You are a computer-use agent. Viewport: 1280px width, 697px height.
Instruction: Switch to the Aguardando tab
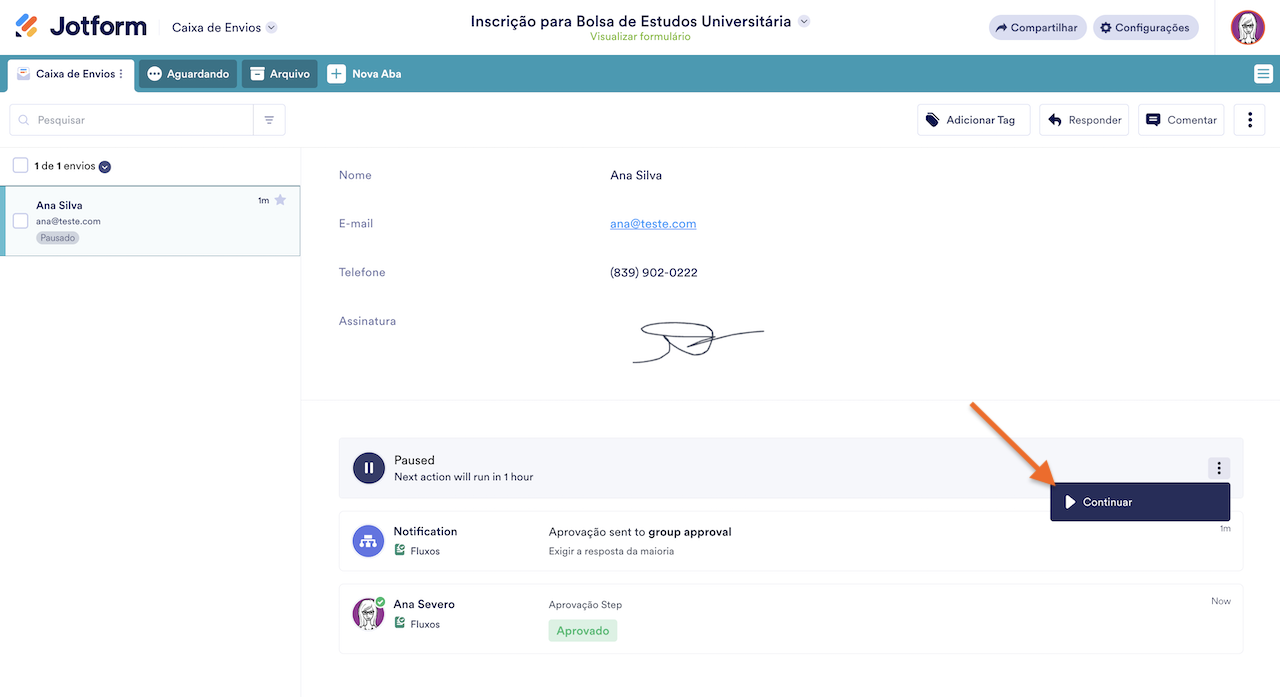188,74
